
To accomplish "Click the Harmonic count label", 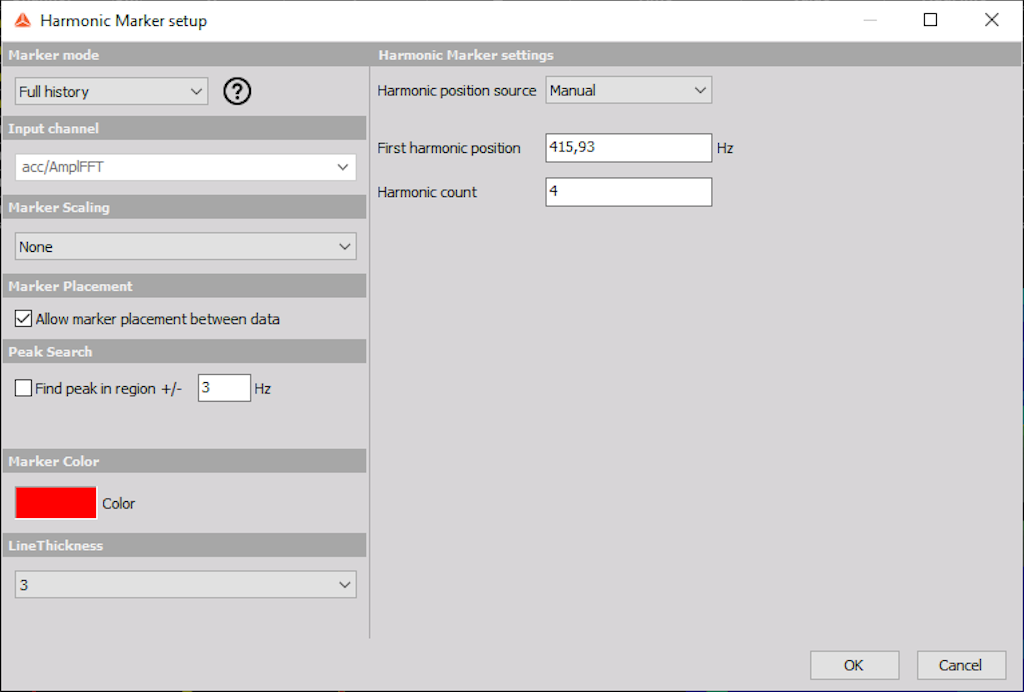I will pos(427,193).
